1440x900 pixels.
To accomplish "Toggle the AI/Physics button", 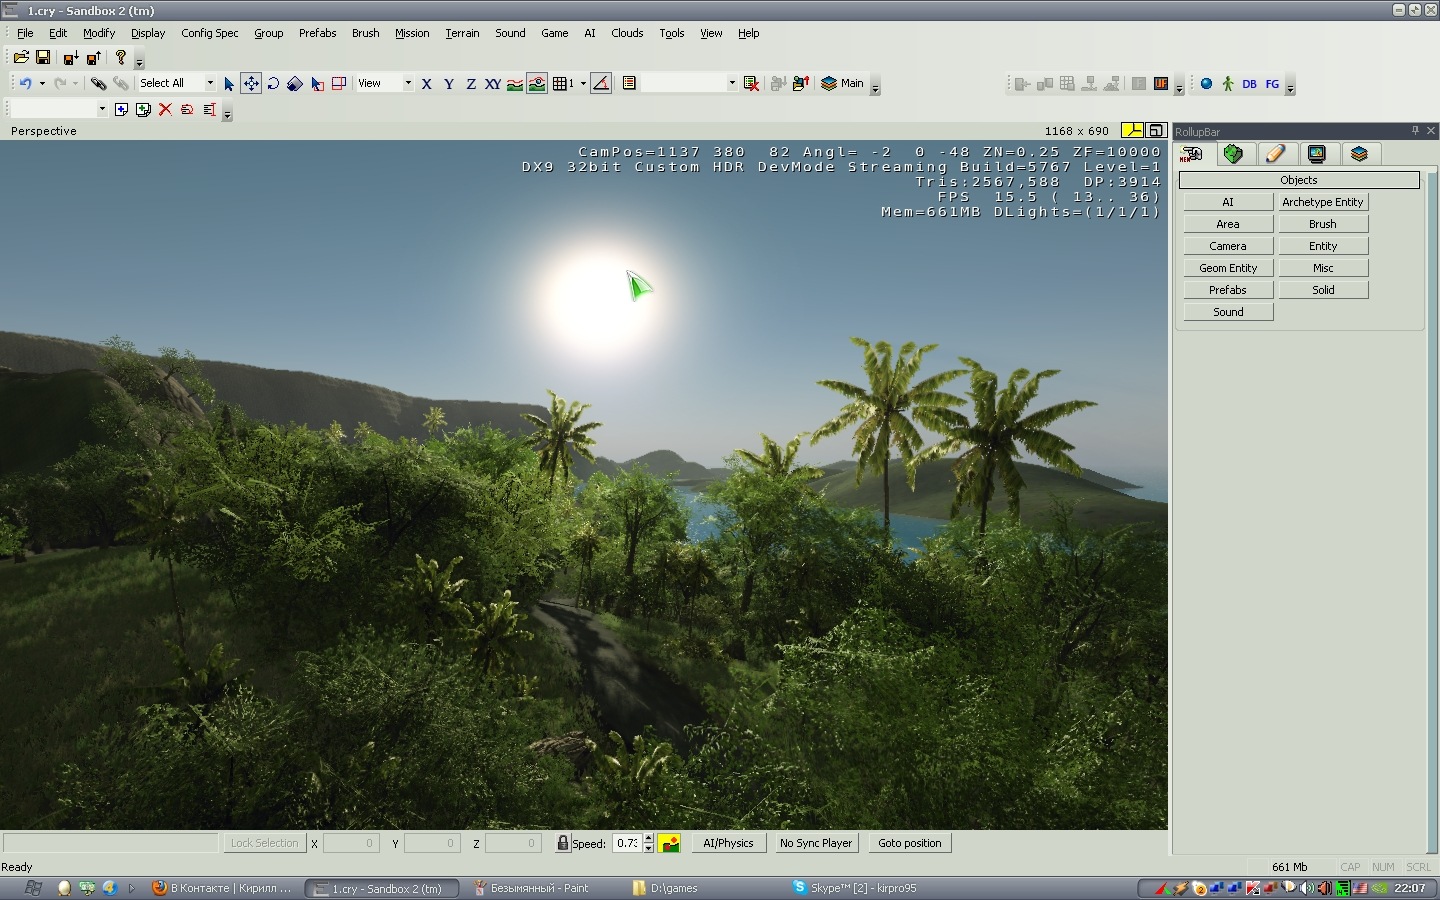I will click(x=728, y=843).
